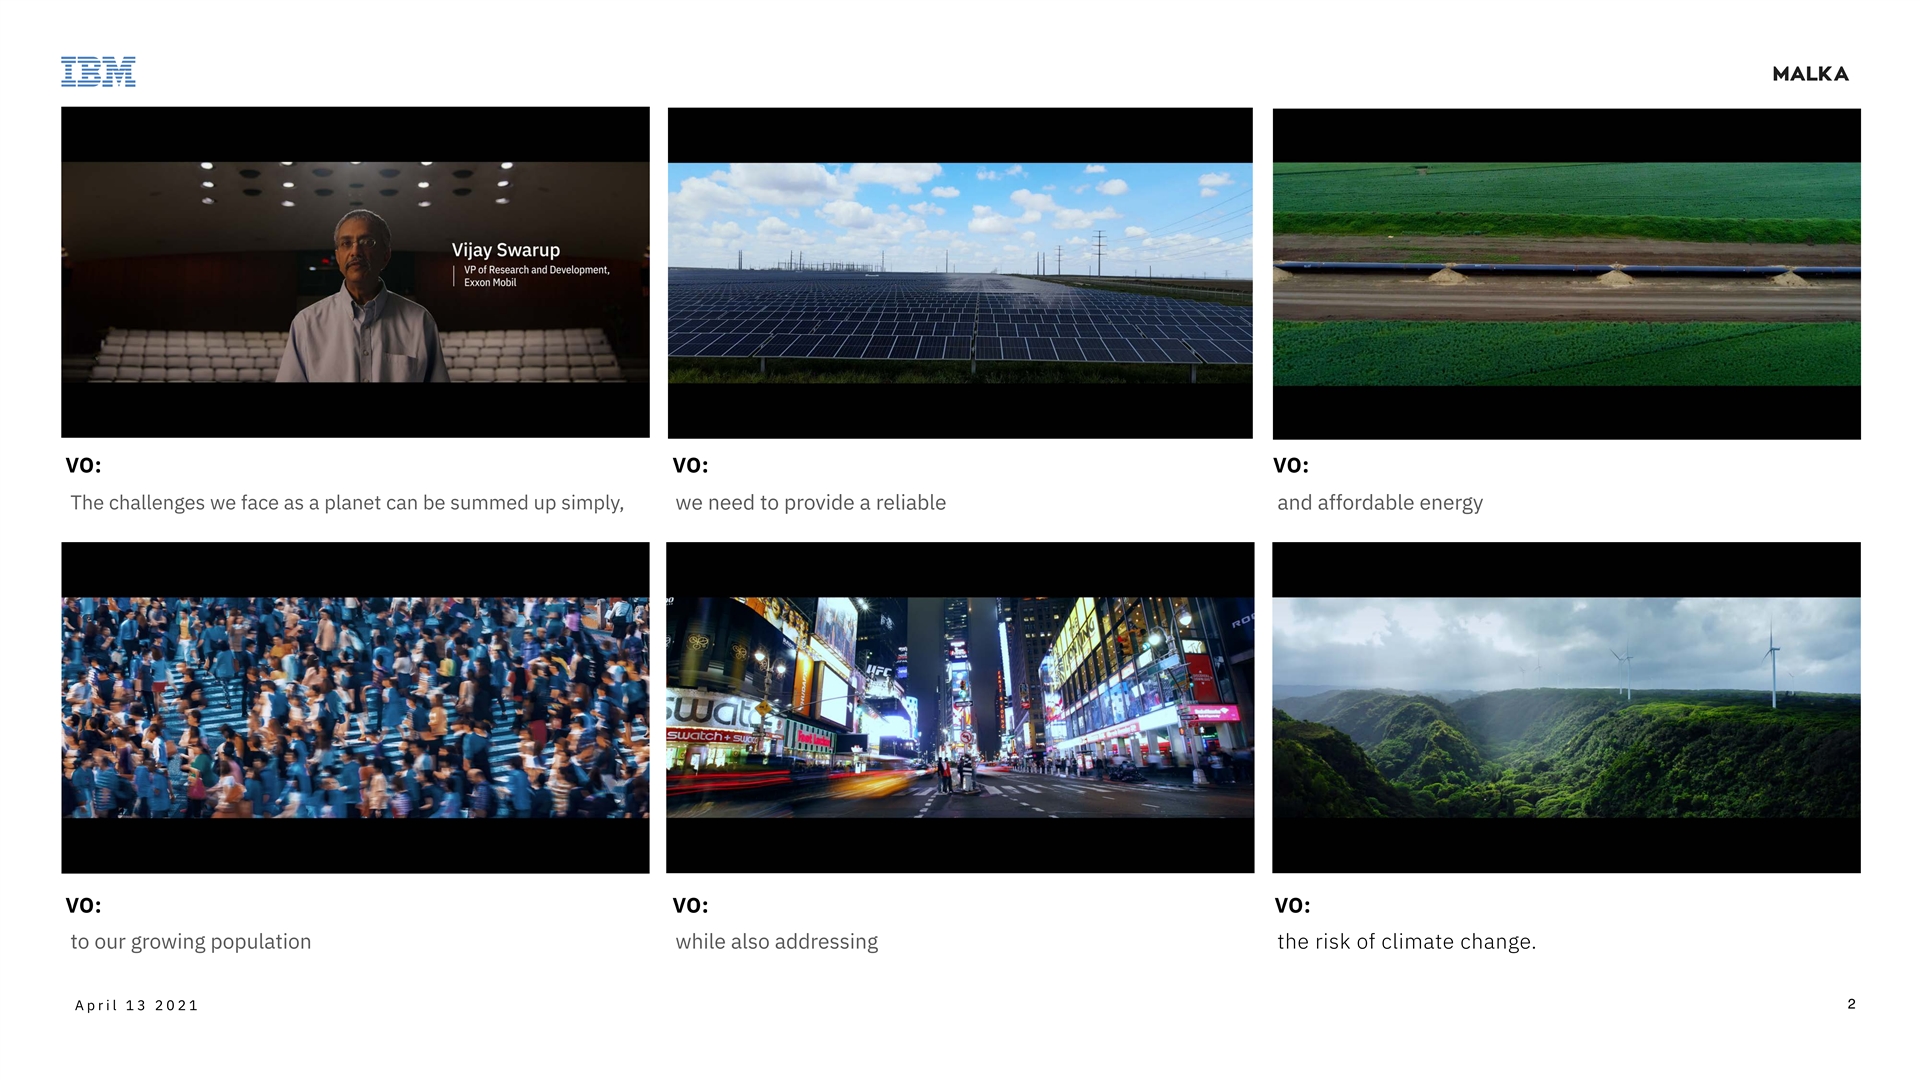Click 'we need to provide a reliable' caption

click(810, 503)
